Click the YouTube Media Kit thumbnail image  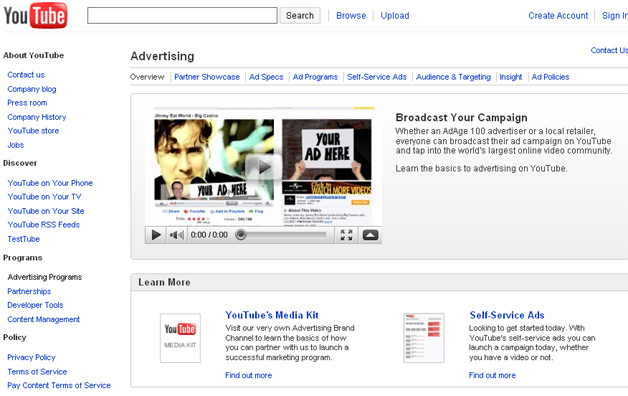click(180, 338)
